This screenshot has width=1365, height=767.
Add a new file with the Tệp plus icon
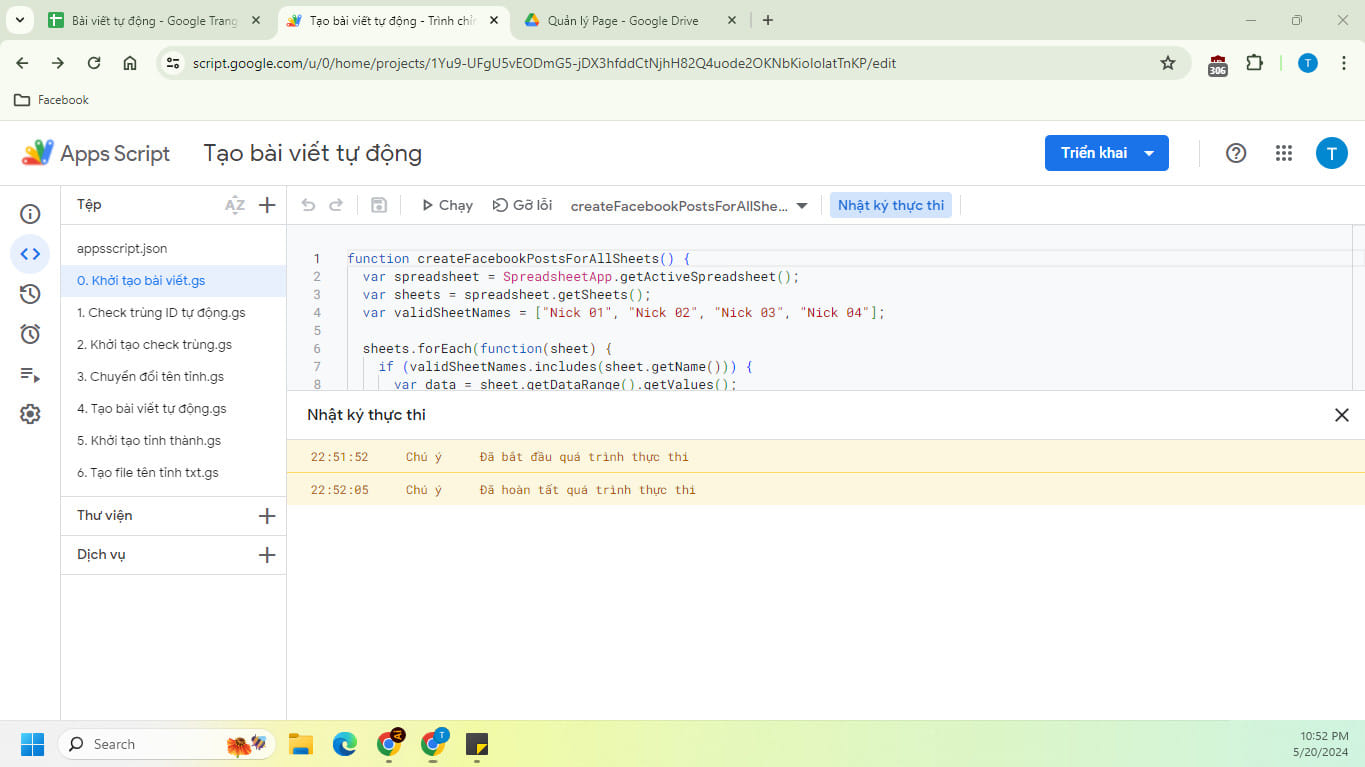(x=267, y=205)
